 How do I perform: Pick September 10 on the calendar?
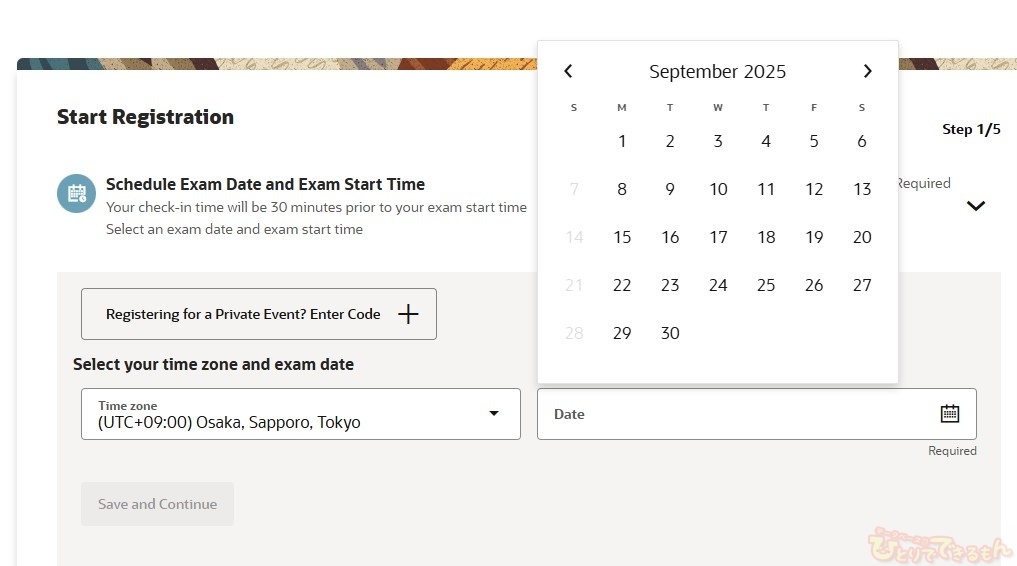coord(718,189)
